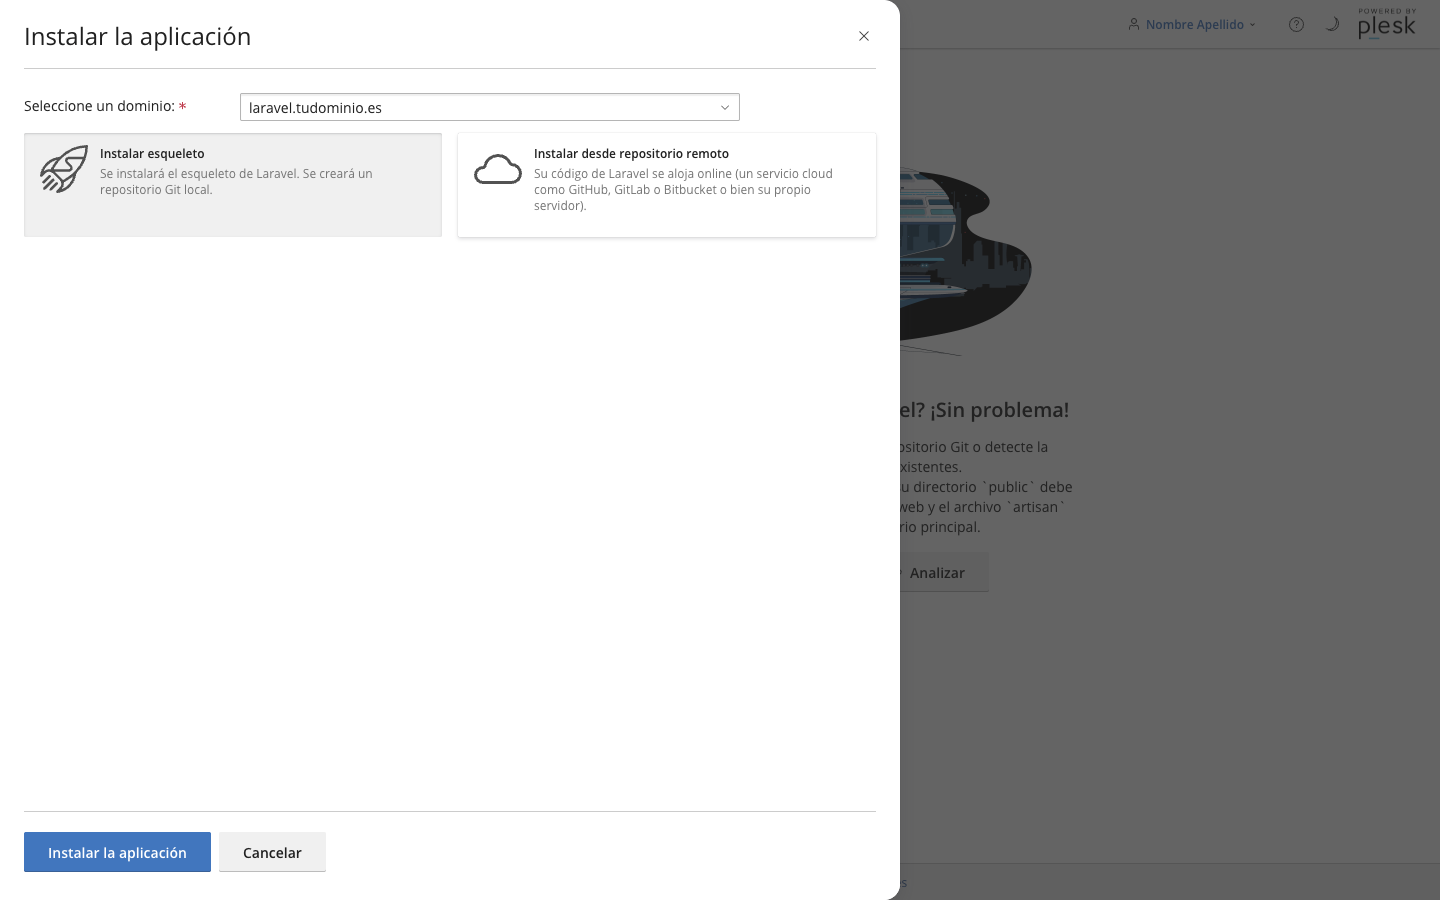This screenshot has width=1440, height=900.
Task: Expand the domain list chevron arrow
Action: pyautogui.click(x=725, y=107)
